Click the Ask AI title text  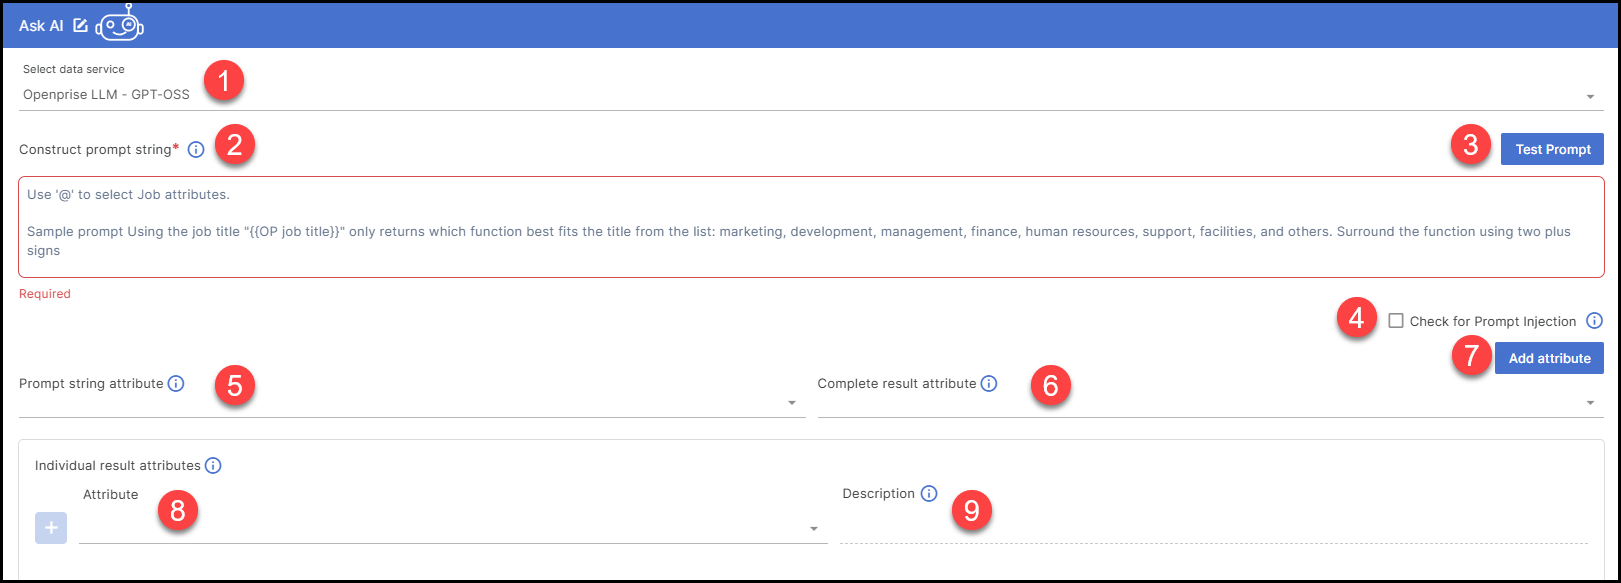[x=41, y=26]
